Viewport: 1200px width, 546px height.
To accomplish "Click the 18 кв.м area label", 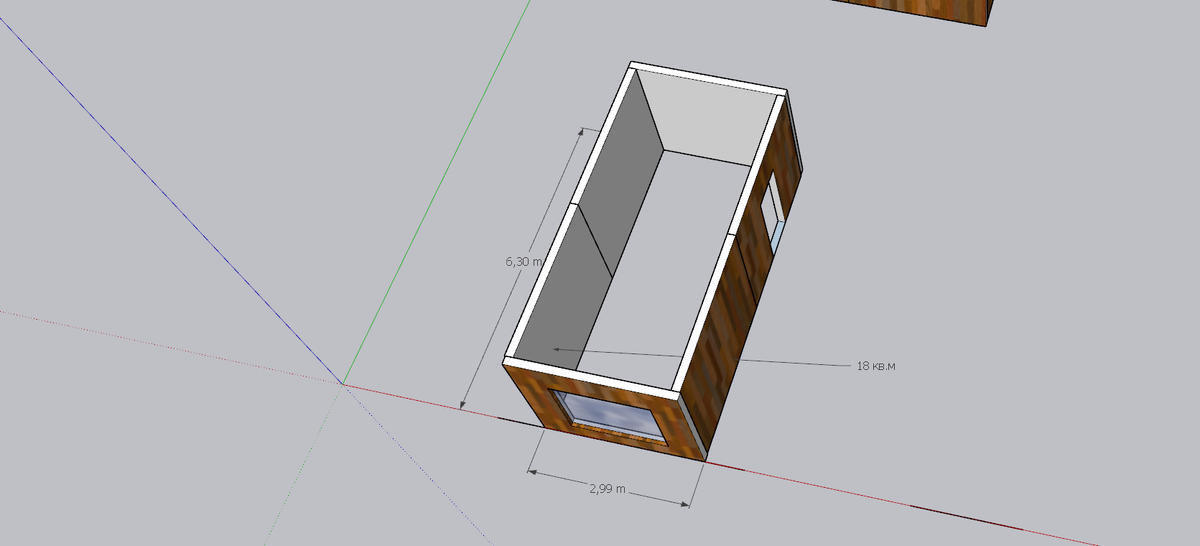I will click(876, 366).
